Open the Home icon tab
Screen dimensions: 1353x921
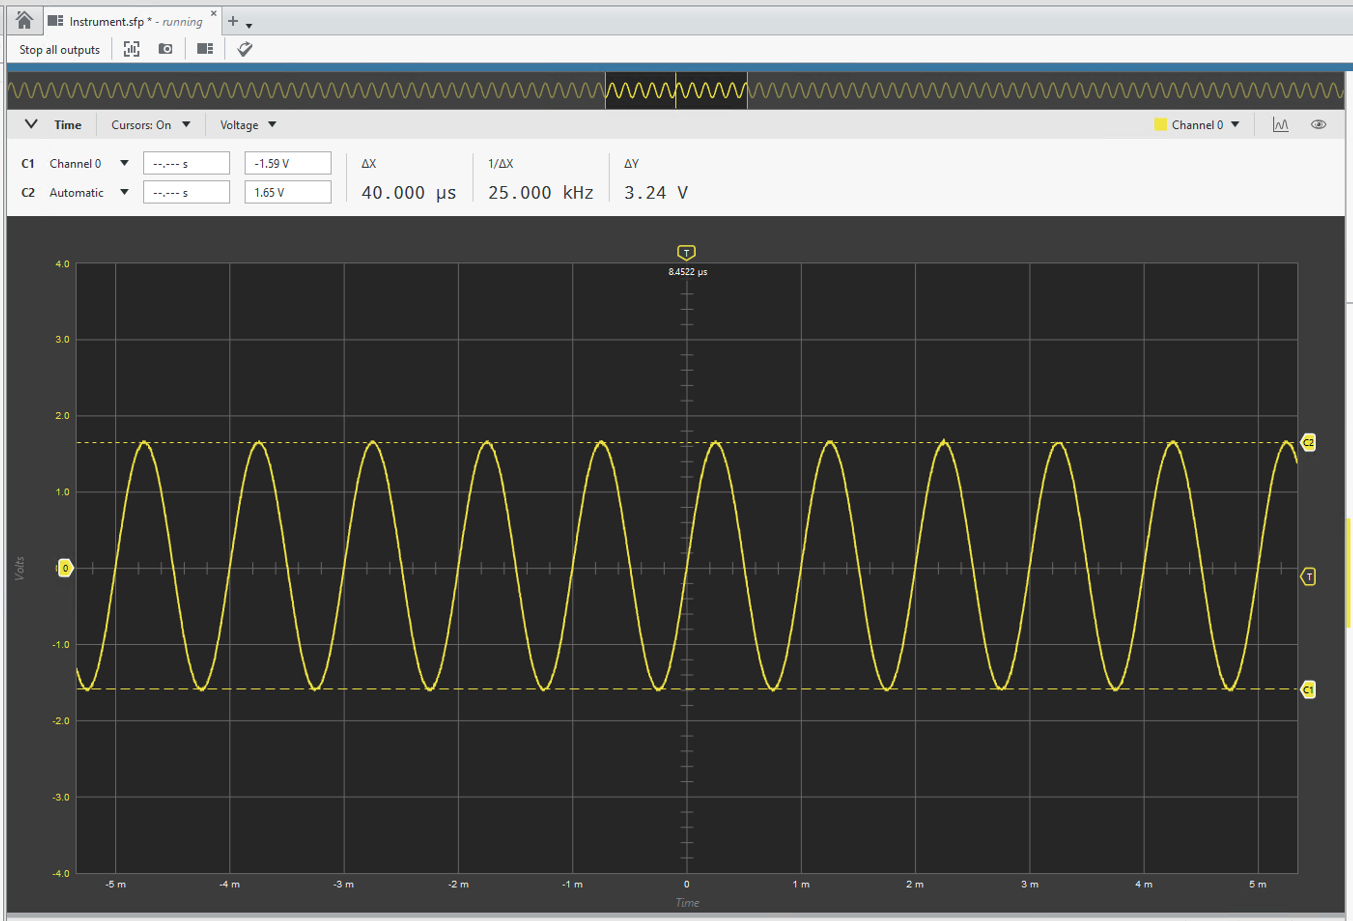coord(24,20)
